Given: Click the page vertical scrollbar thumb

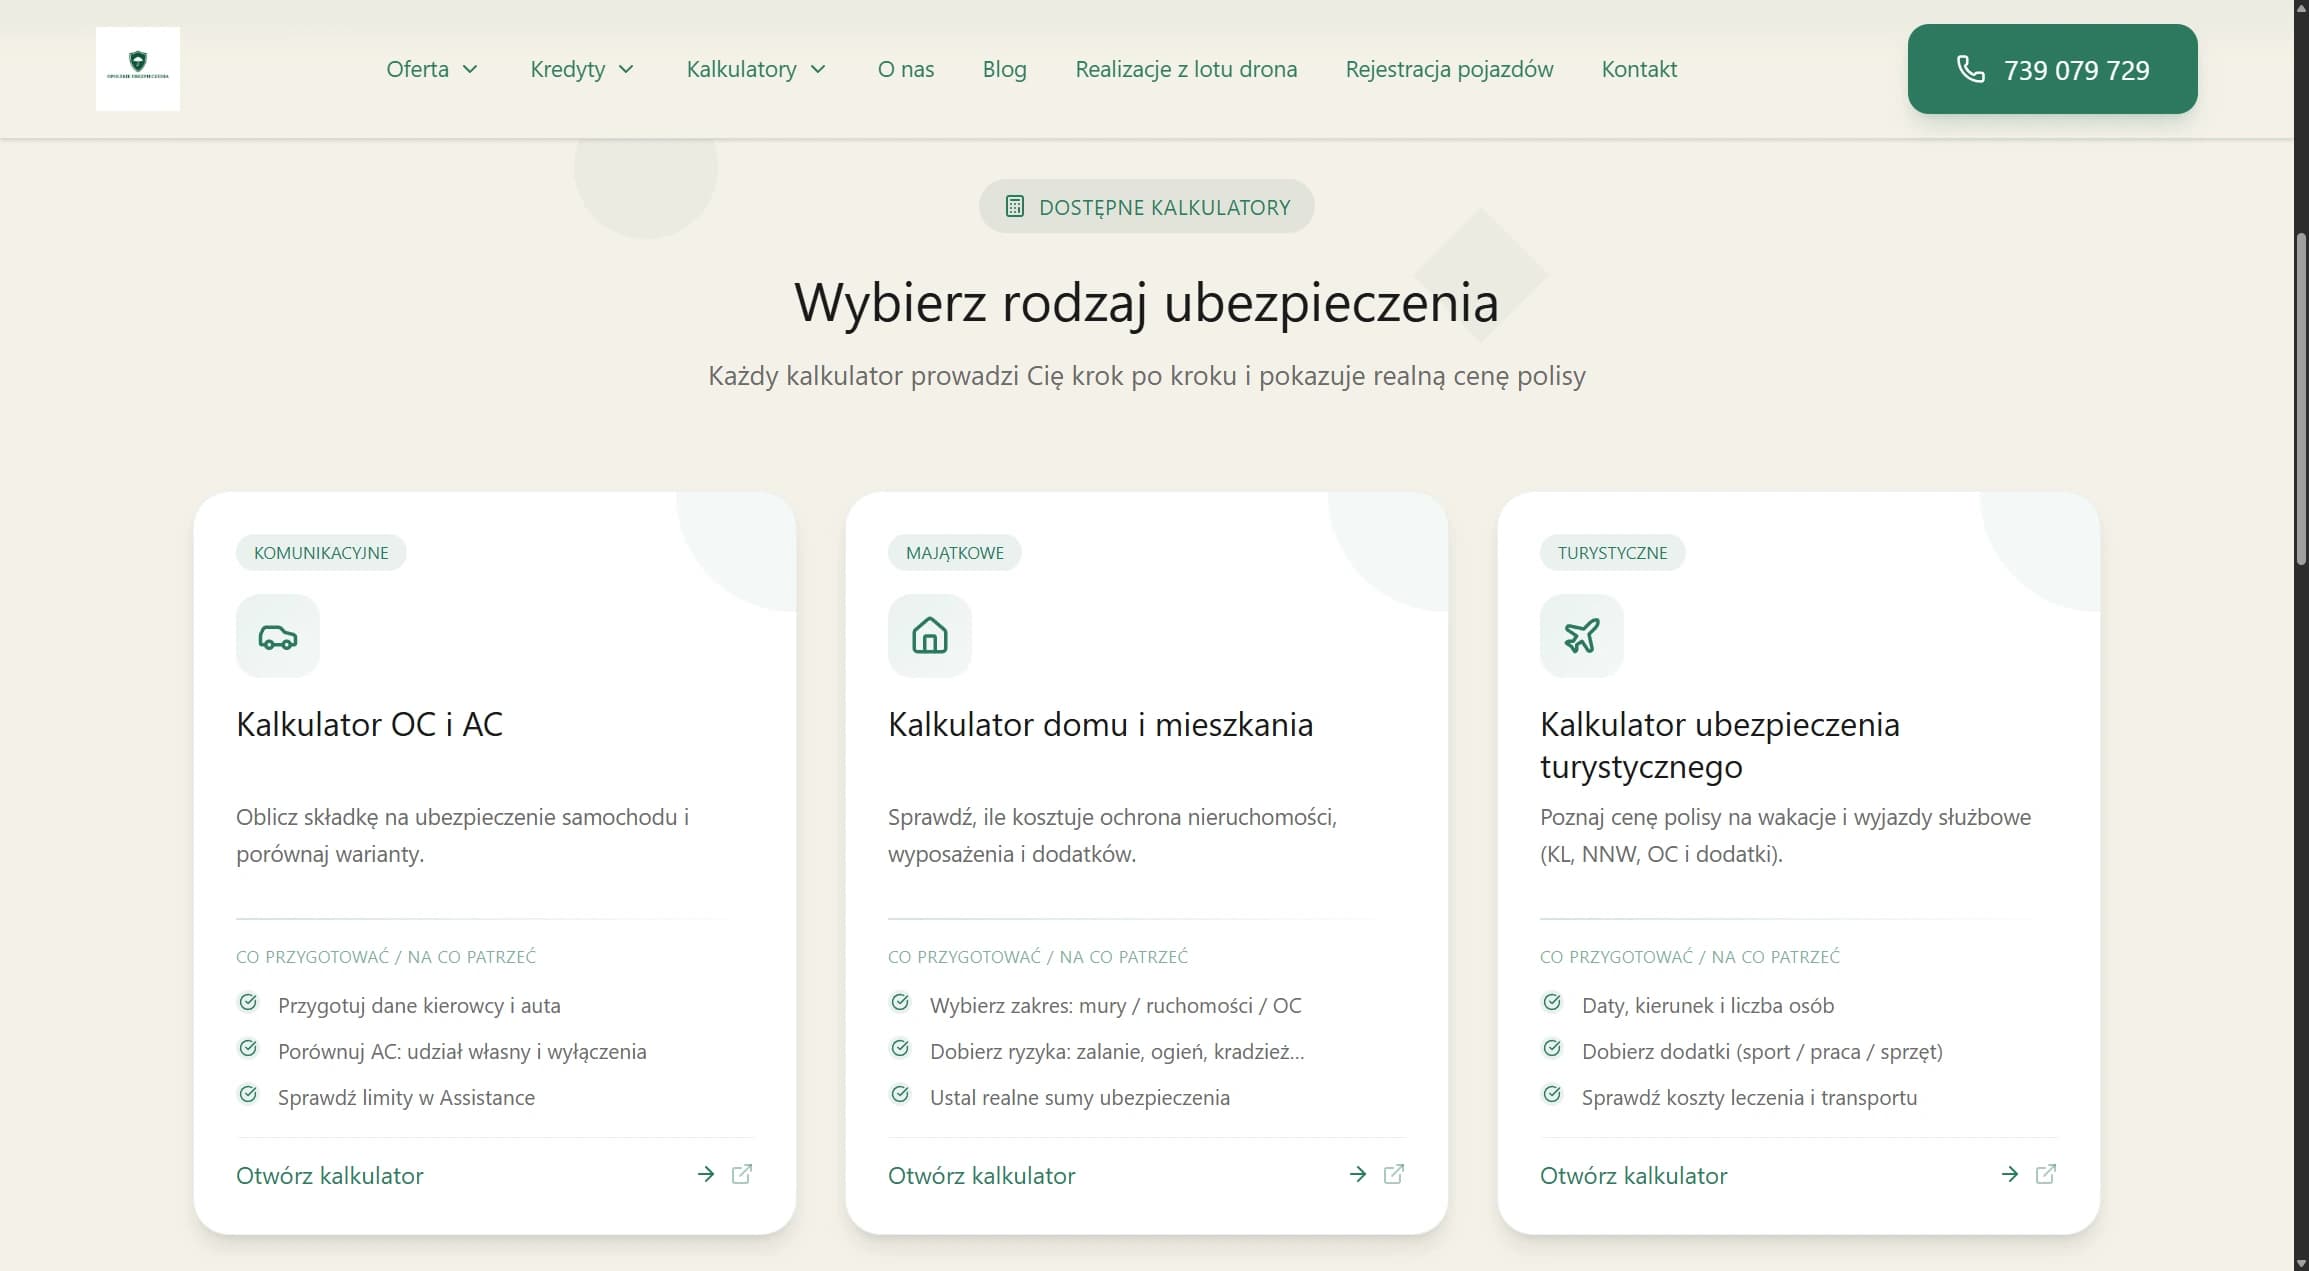Looking at the screenshot, I should [2301, 398].
